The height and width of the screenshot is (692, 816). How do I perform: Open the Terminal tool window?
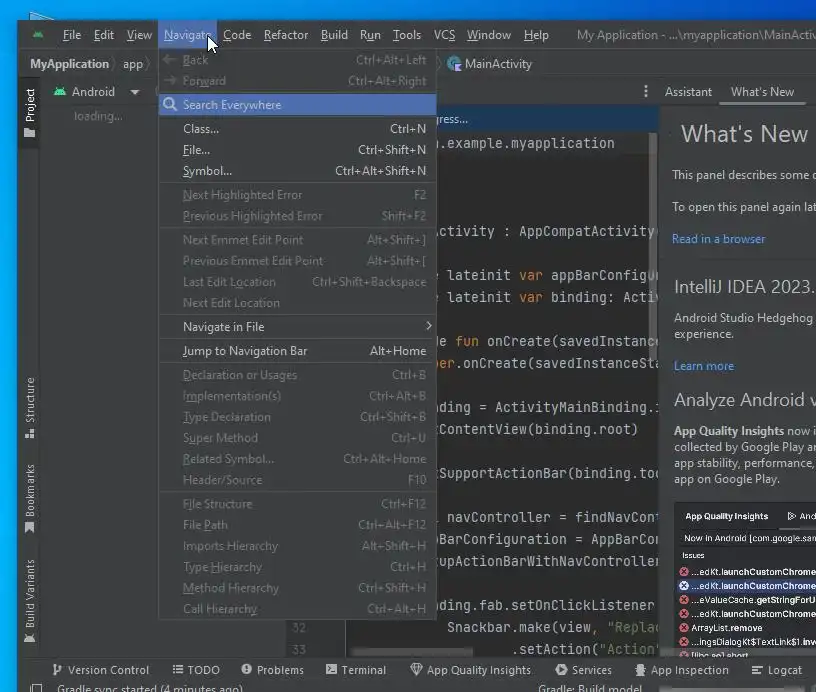pos(356,670)
